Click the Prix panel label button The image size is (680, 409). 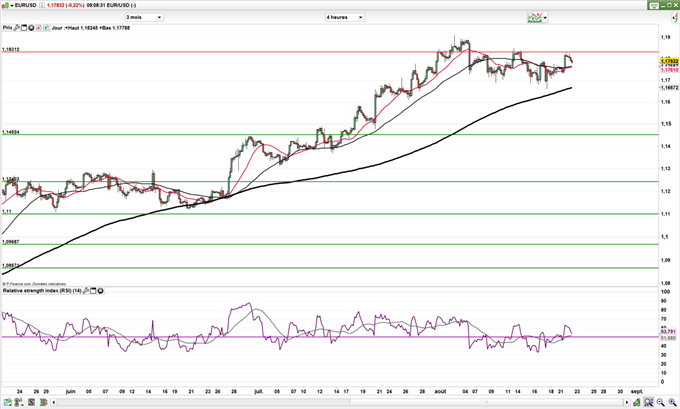pos(8,28)
